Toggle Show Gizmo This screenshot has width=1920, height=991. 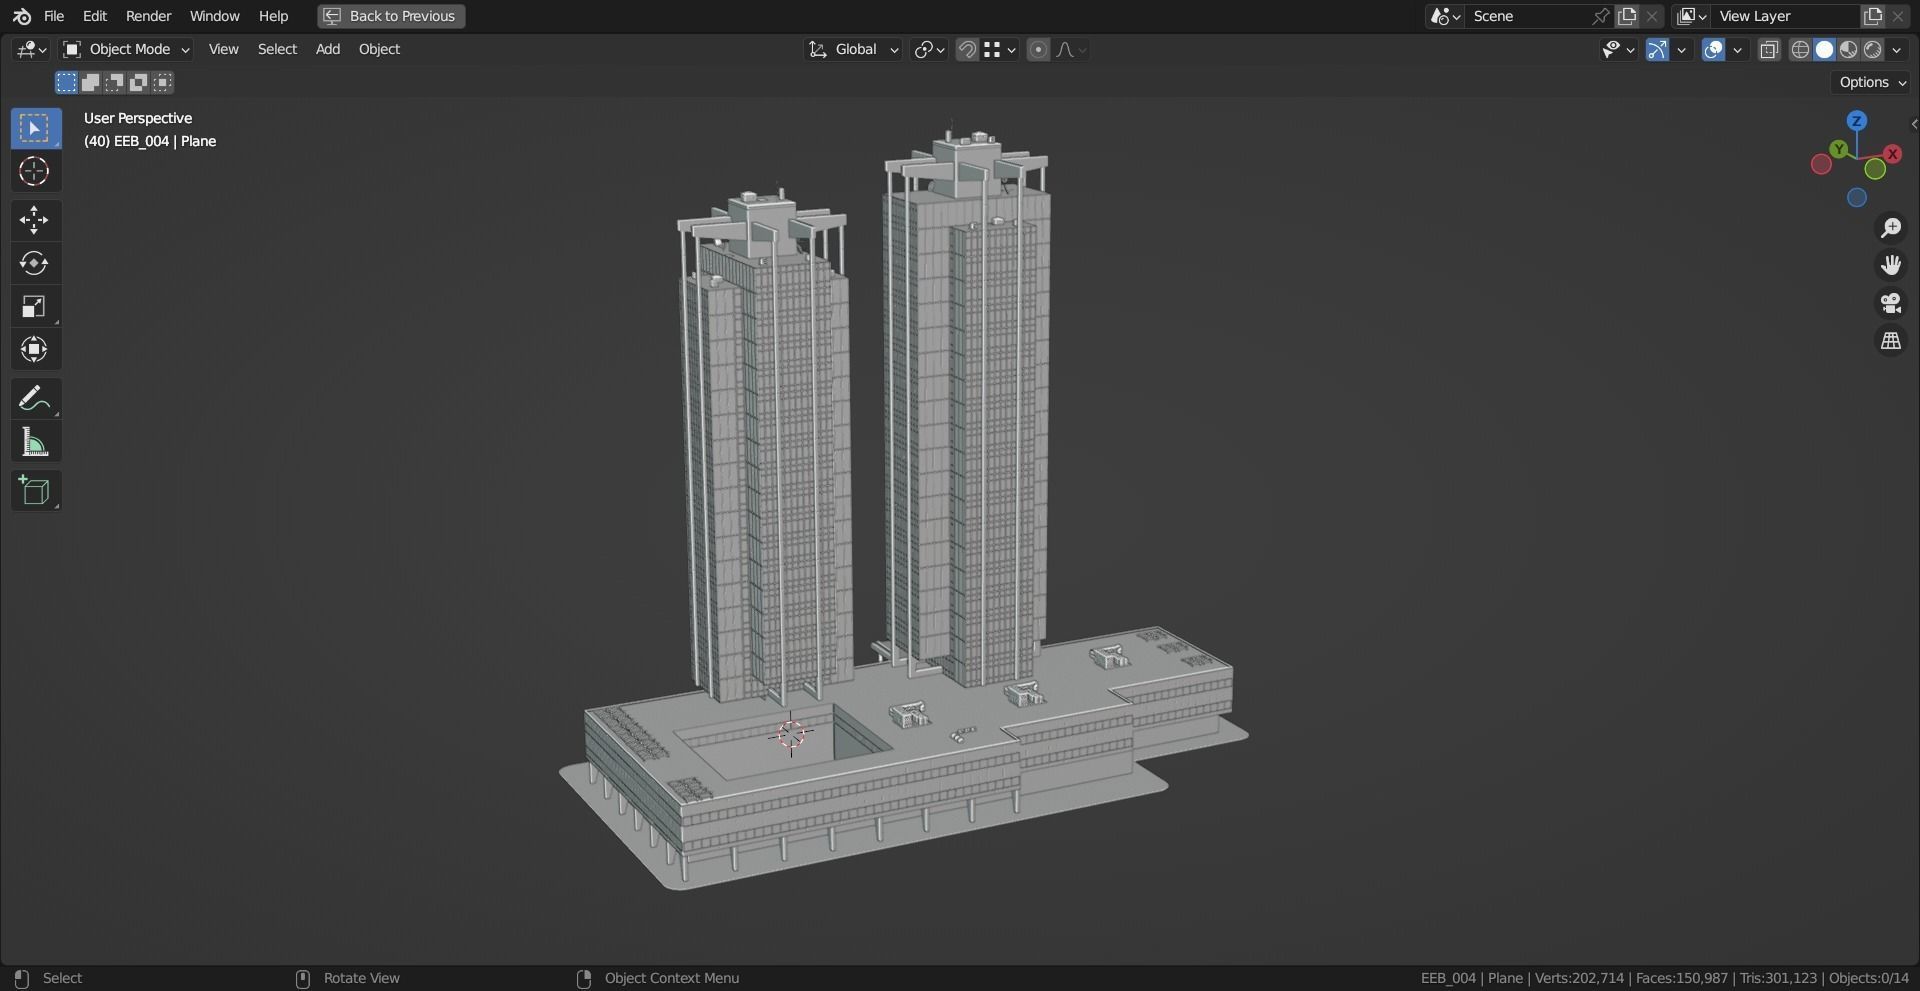pos(1657,49)
